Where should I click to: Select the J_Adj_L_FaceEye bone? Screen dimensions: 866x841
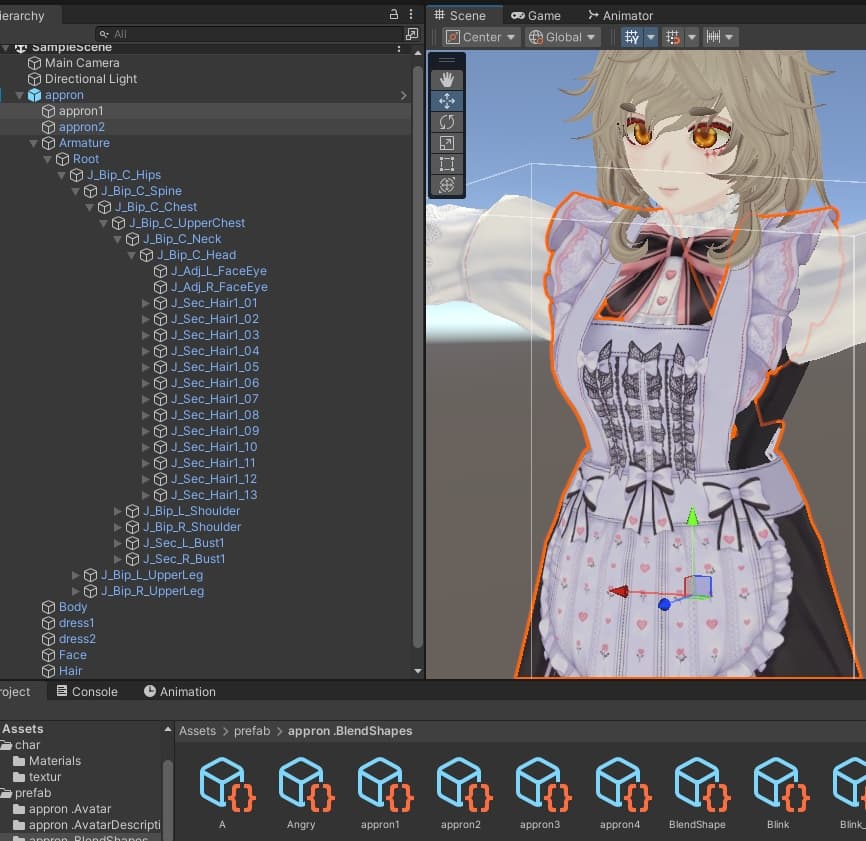click(x=219, y=271)
